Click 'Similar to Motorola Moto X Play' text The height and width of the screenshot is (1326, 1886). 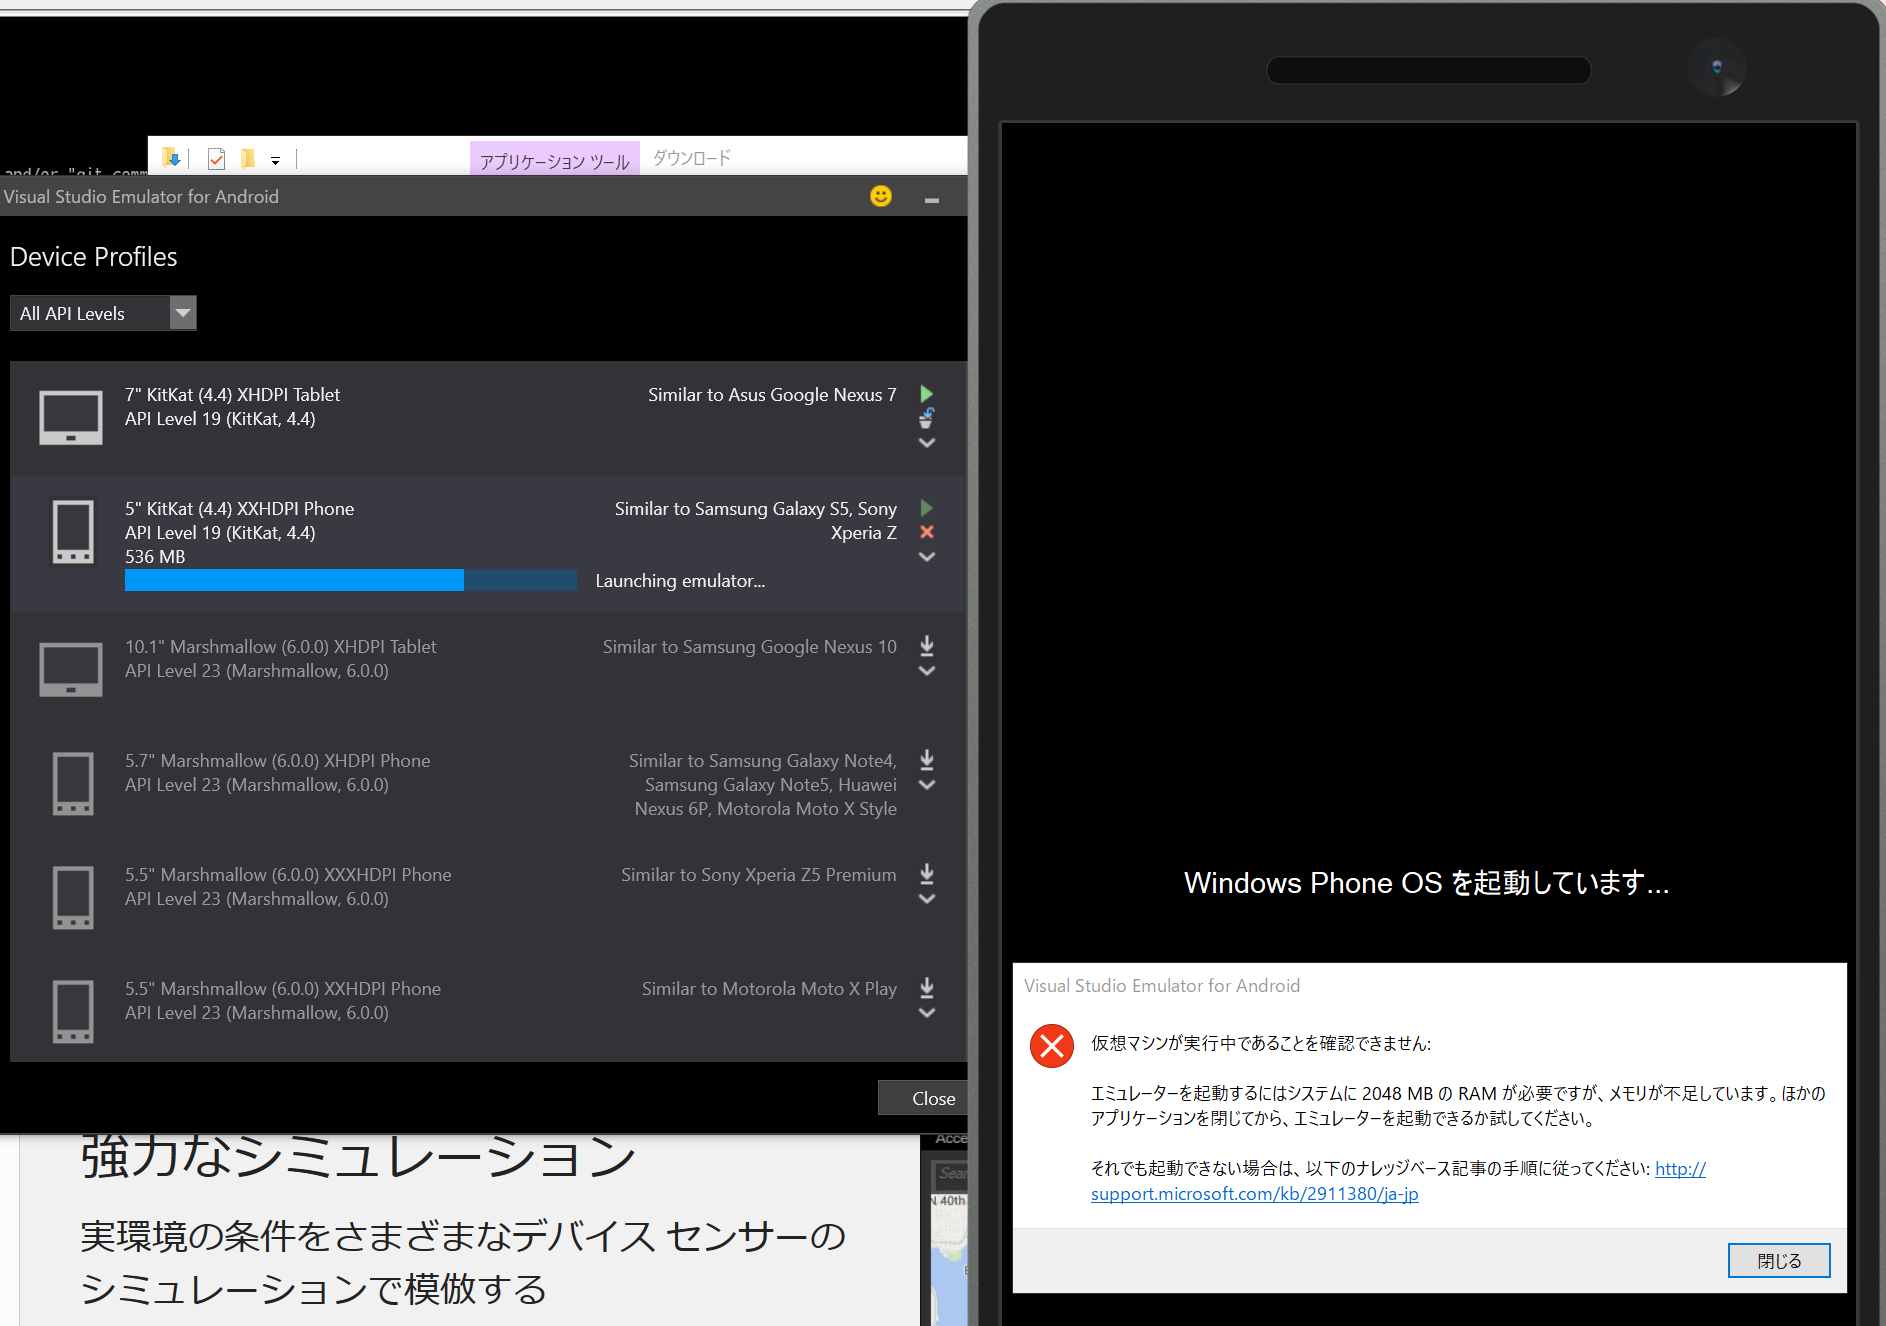click(769, 989)
